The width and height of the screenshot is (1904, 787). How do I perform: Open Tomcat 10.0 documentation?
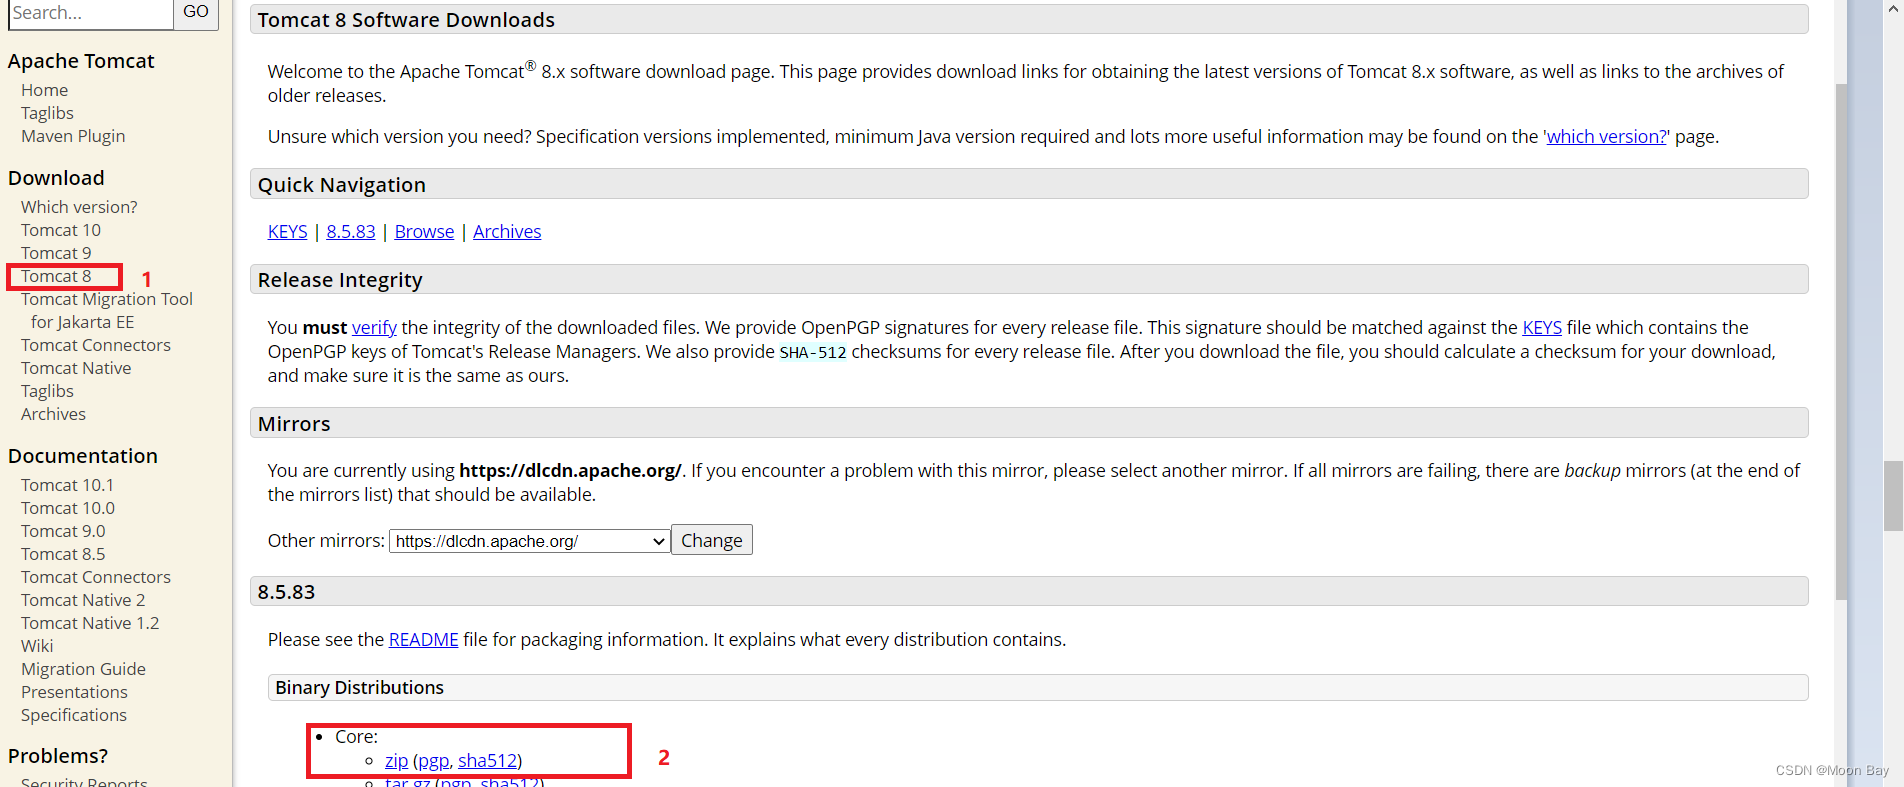pyautogui.click(x=68, y=508)
